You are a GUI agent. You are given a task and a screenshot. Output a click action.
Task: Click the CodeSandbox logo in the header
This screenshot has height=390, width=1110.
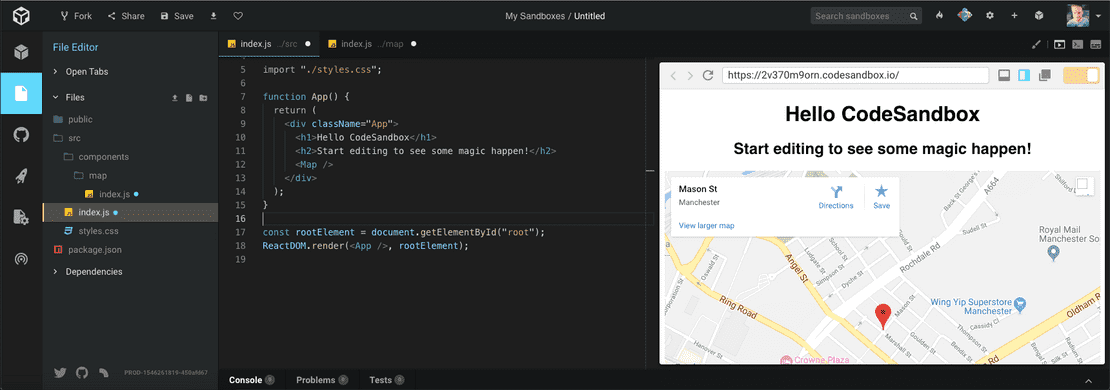coord(21,16)
